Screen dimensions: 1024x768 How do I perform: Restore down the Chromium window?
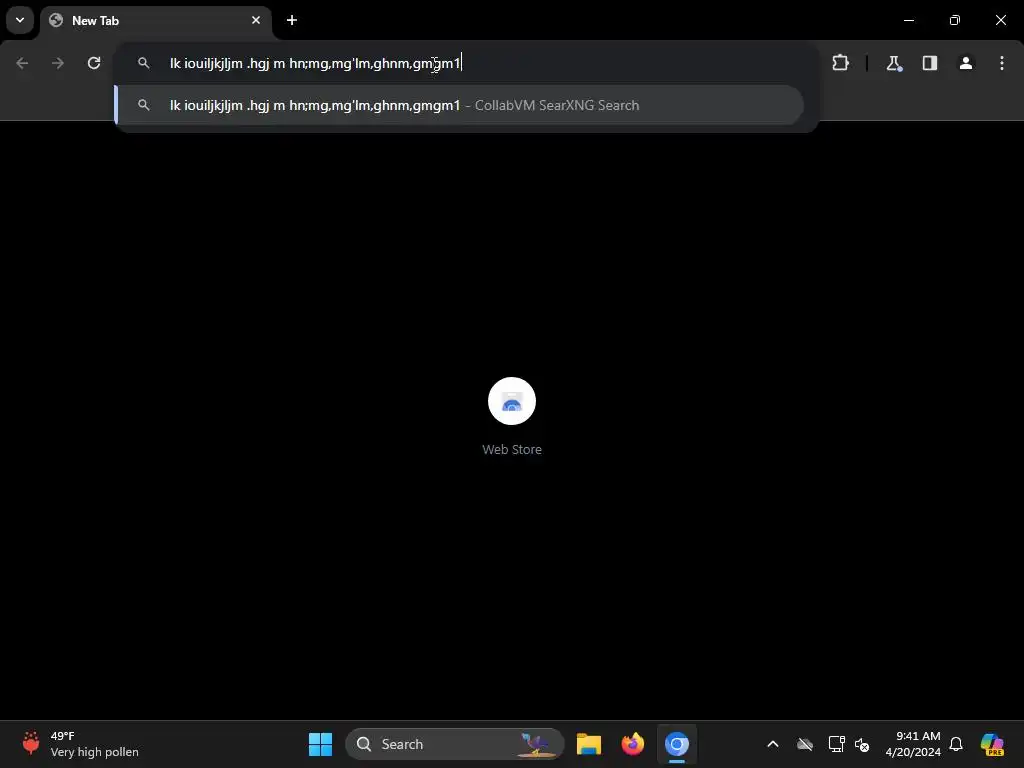point(955,20)
